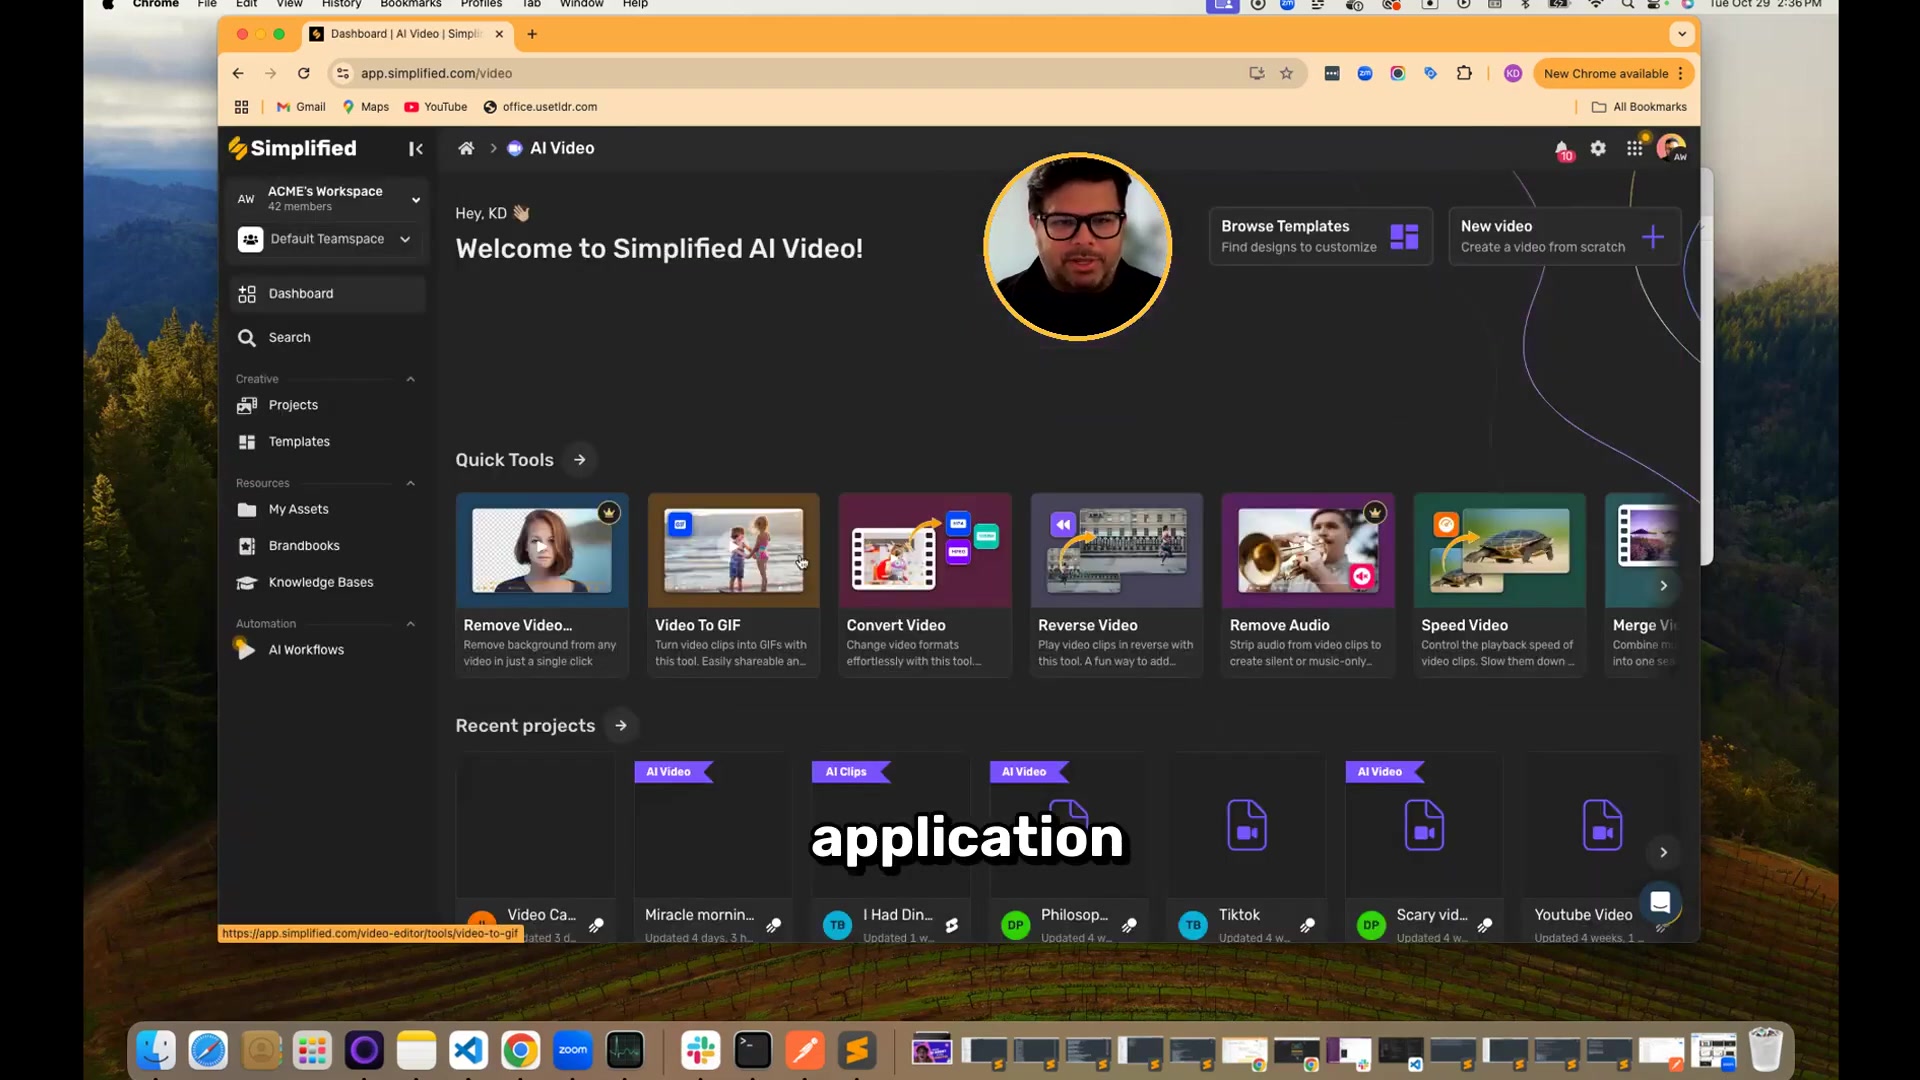1920x1080 pixels.
Task: Open the settings gear in app header
Action: pyautogui.click(x=1598, y=148)
